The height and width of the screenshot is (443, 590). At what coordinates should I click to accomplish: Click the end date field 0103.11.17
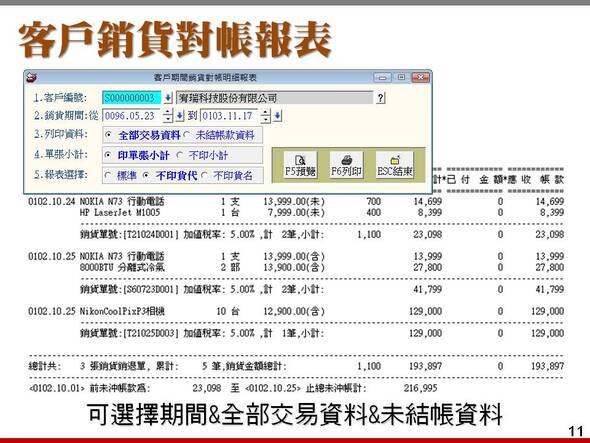(230, 116)
